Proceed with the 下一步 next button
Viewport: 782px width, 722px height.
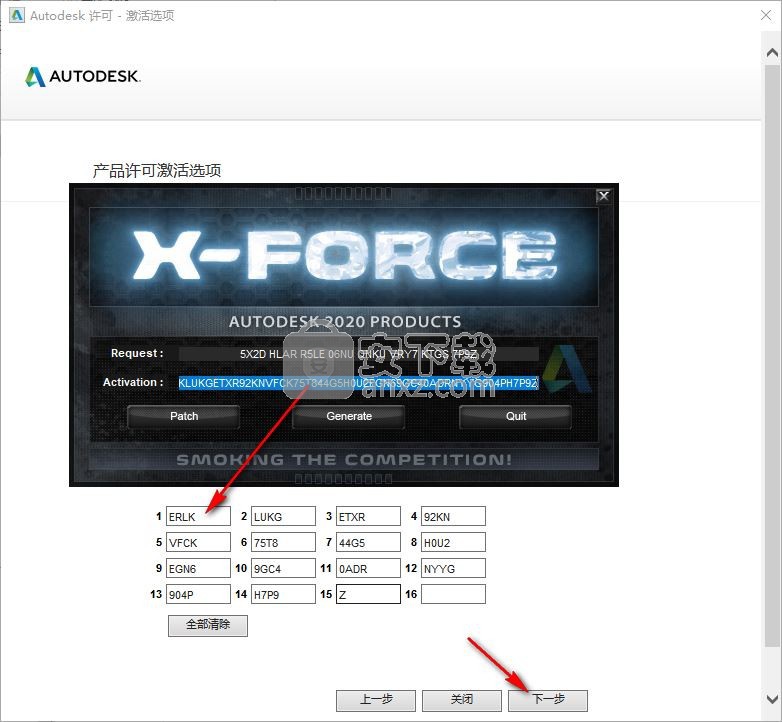click(x=548, y=700)
